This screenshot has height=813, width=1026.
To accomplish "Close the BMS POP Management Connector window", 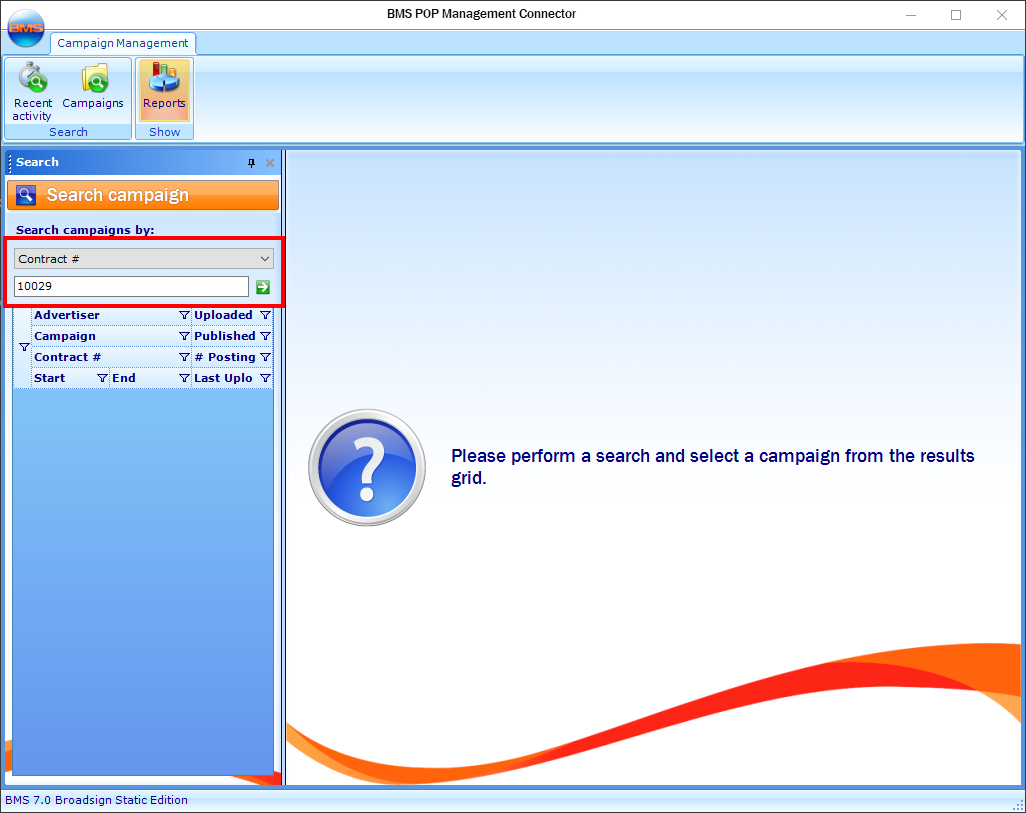I will [1002, 14].
